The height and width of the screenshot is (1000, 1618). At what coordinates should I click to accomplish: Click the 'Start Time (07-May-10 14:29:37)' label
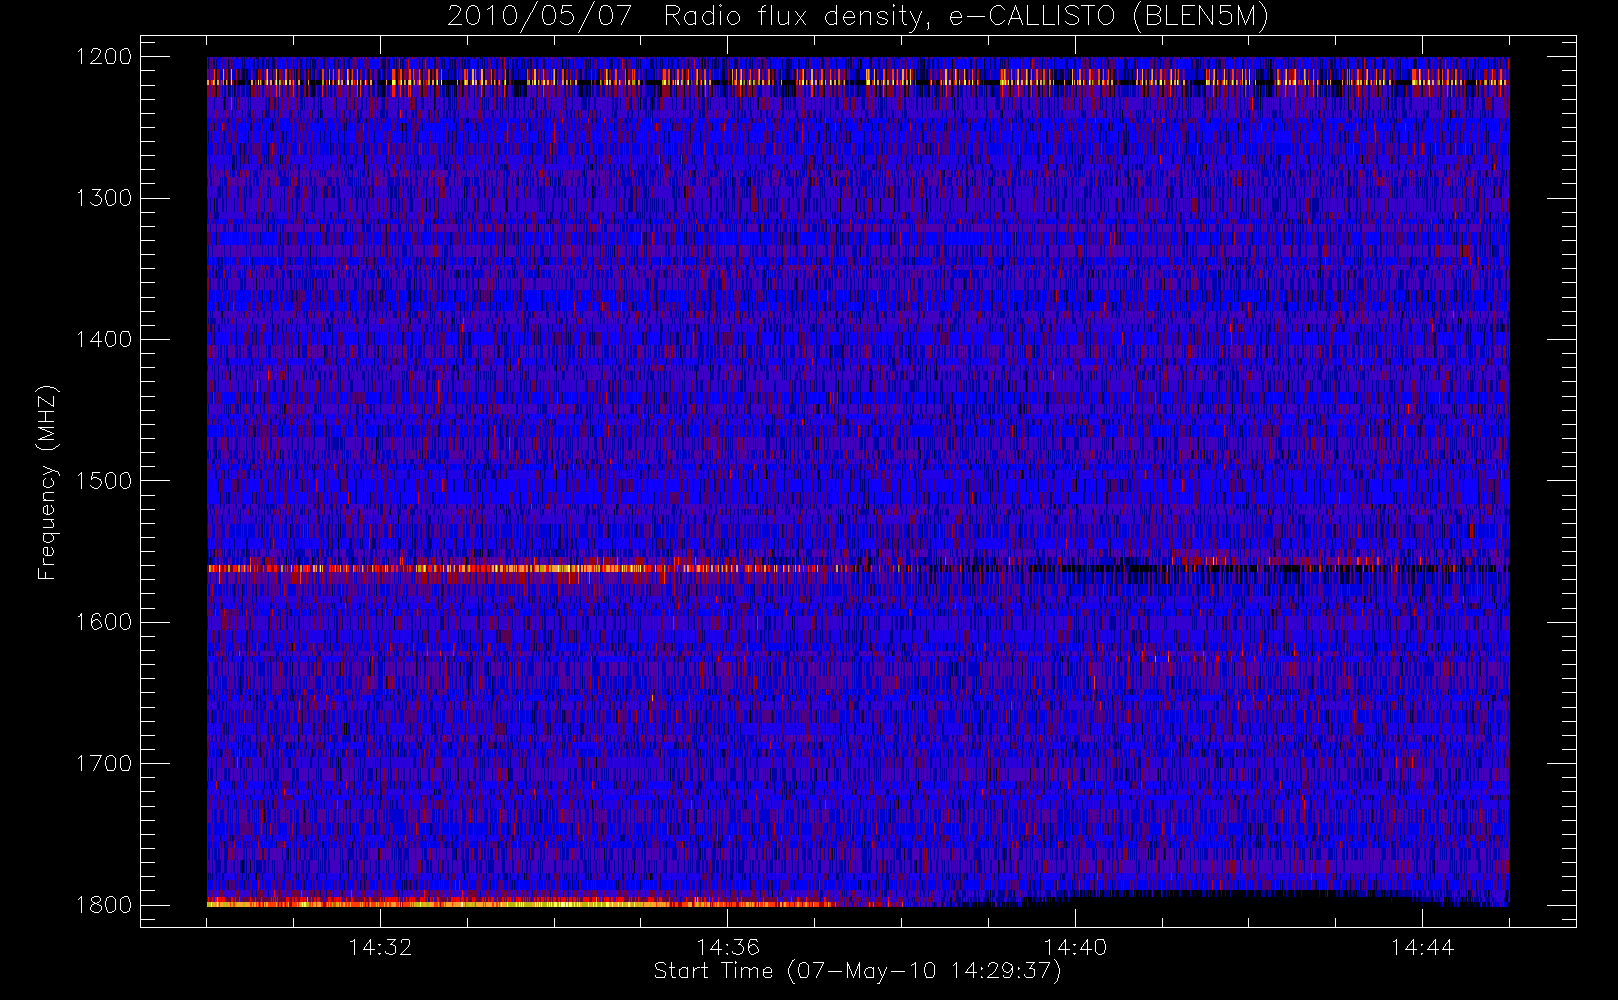point(857,971)
